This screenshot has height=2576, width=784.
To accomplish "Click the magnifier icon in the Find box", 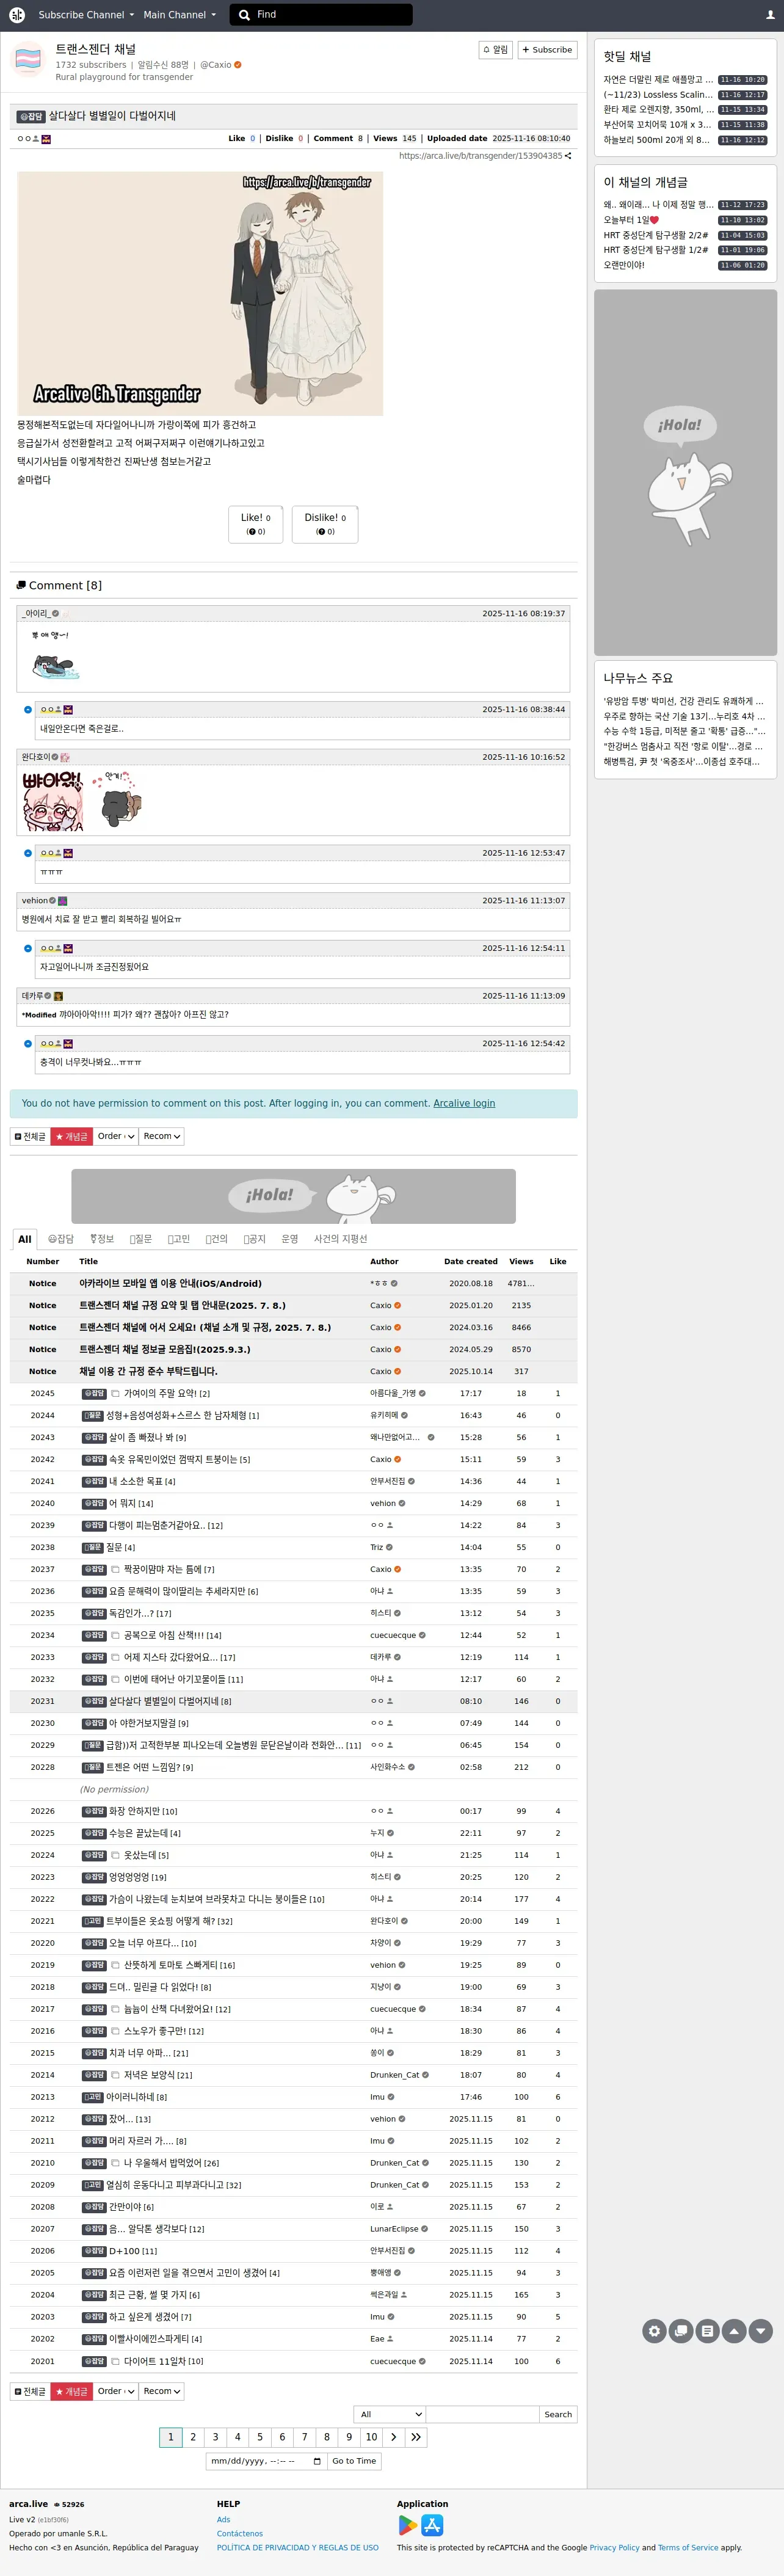I will (244, 15).
